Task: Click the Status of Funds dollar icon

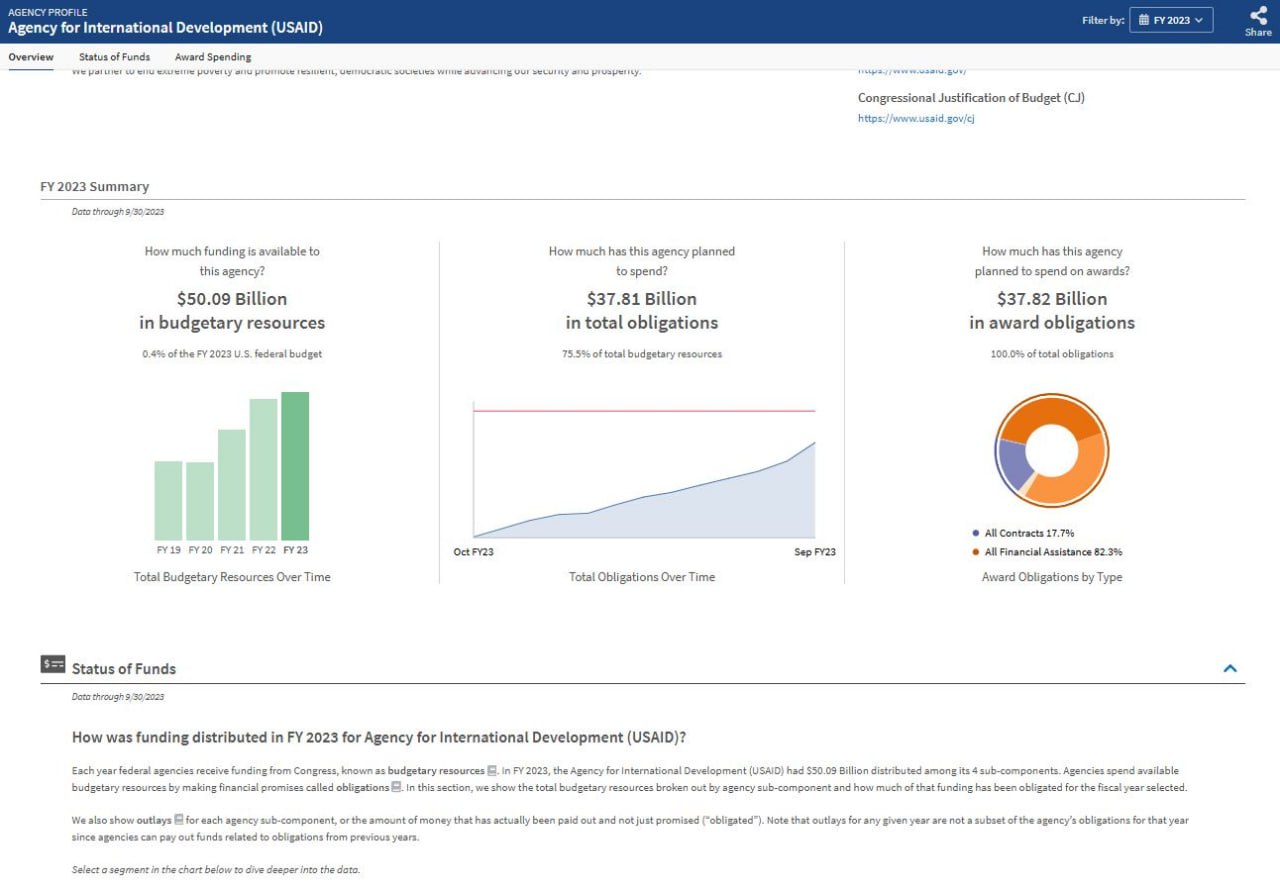Action: click(x=53, y=664)
